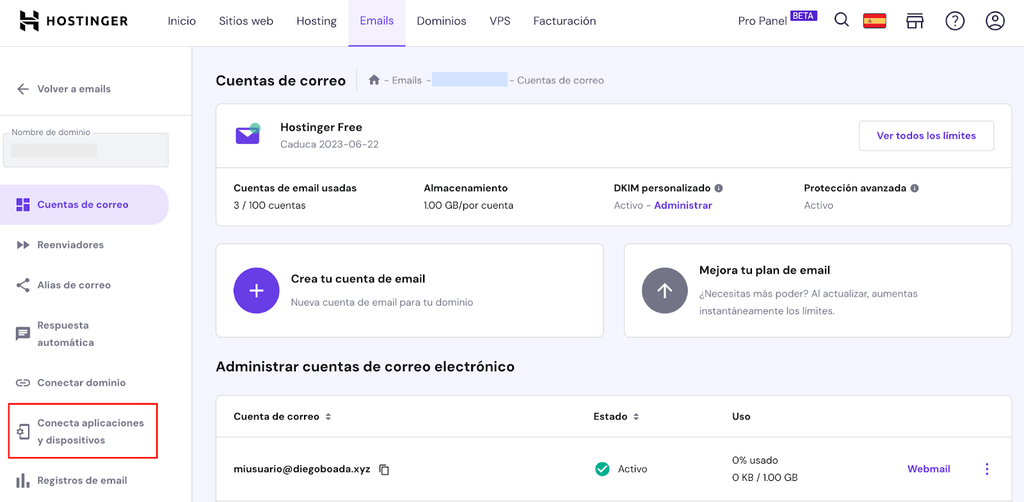Open search with the magnifier icon
The width and height of the screenshot is (1024, 502).
click(842, 20)
